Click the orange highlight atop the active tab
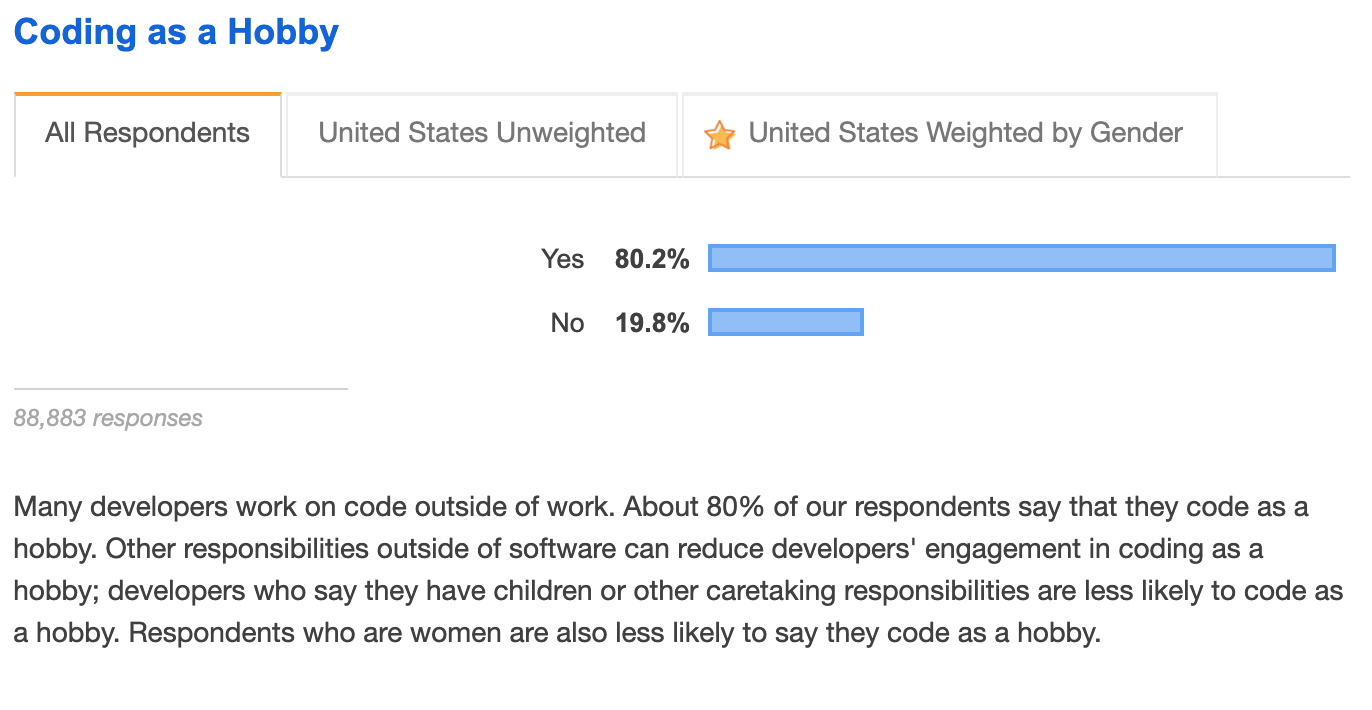 [x=148, y=94]
